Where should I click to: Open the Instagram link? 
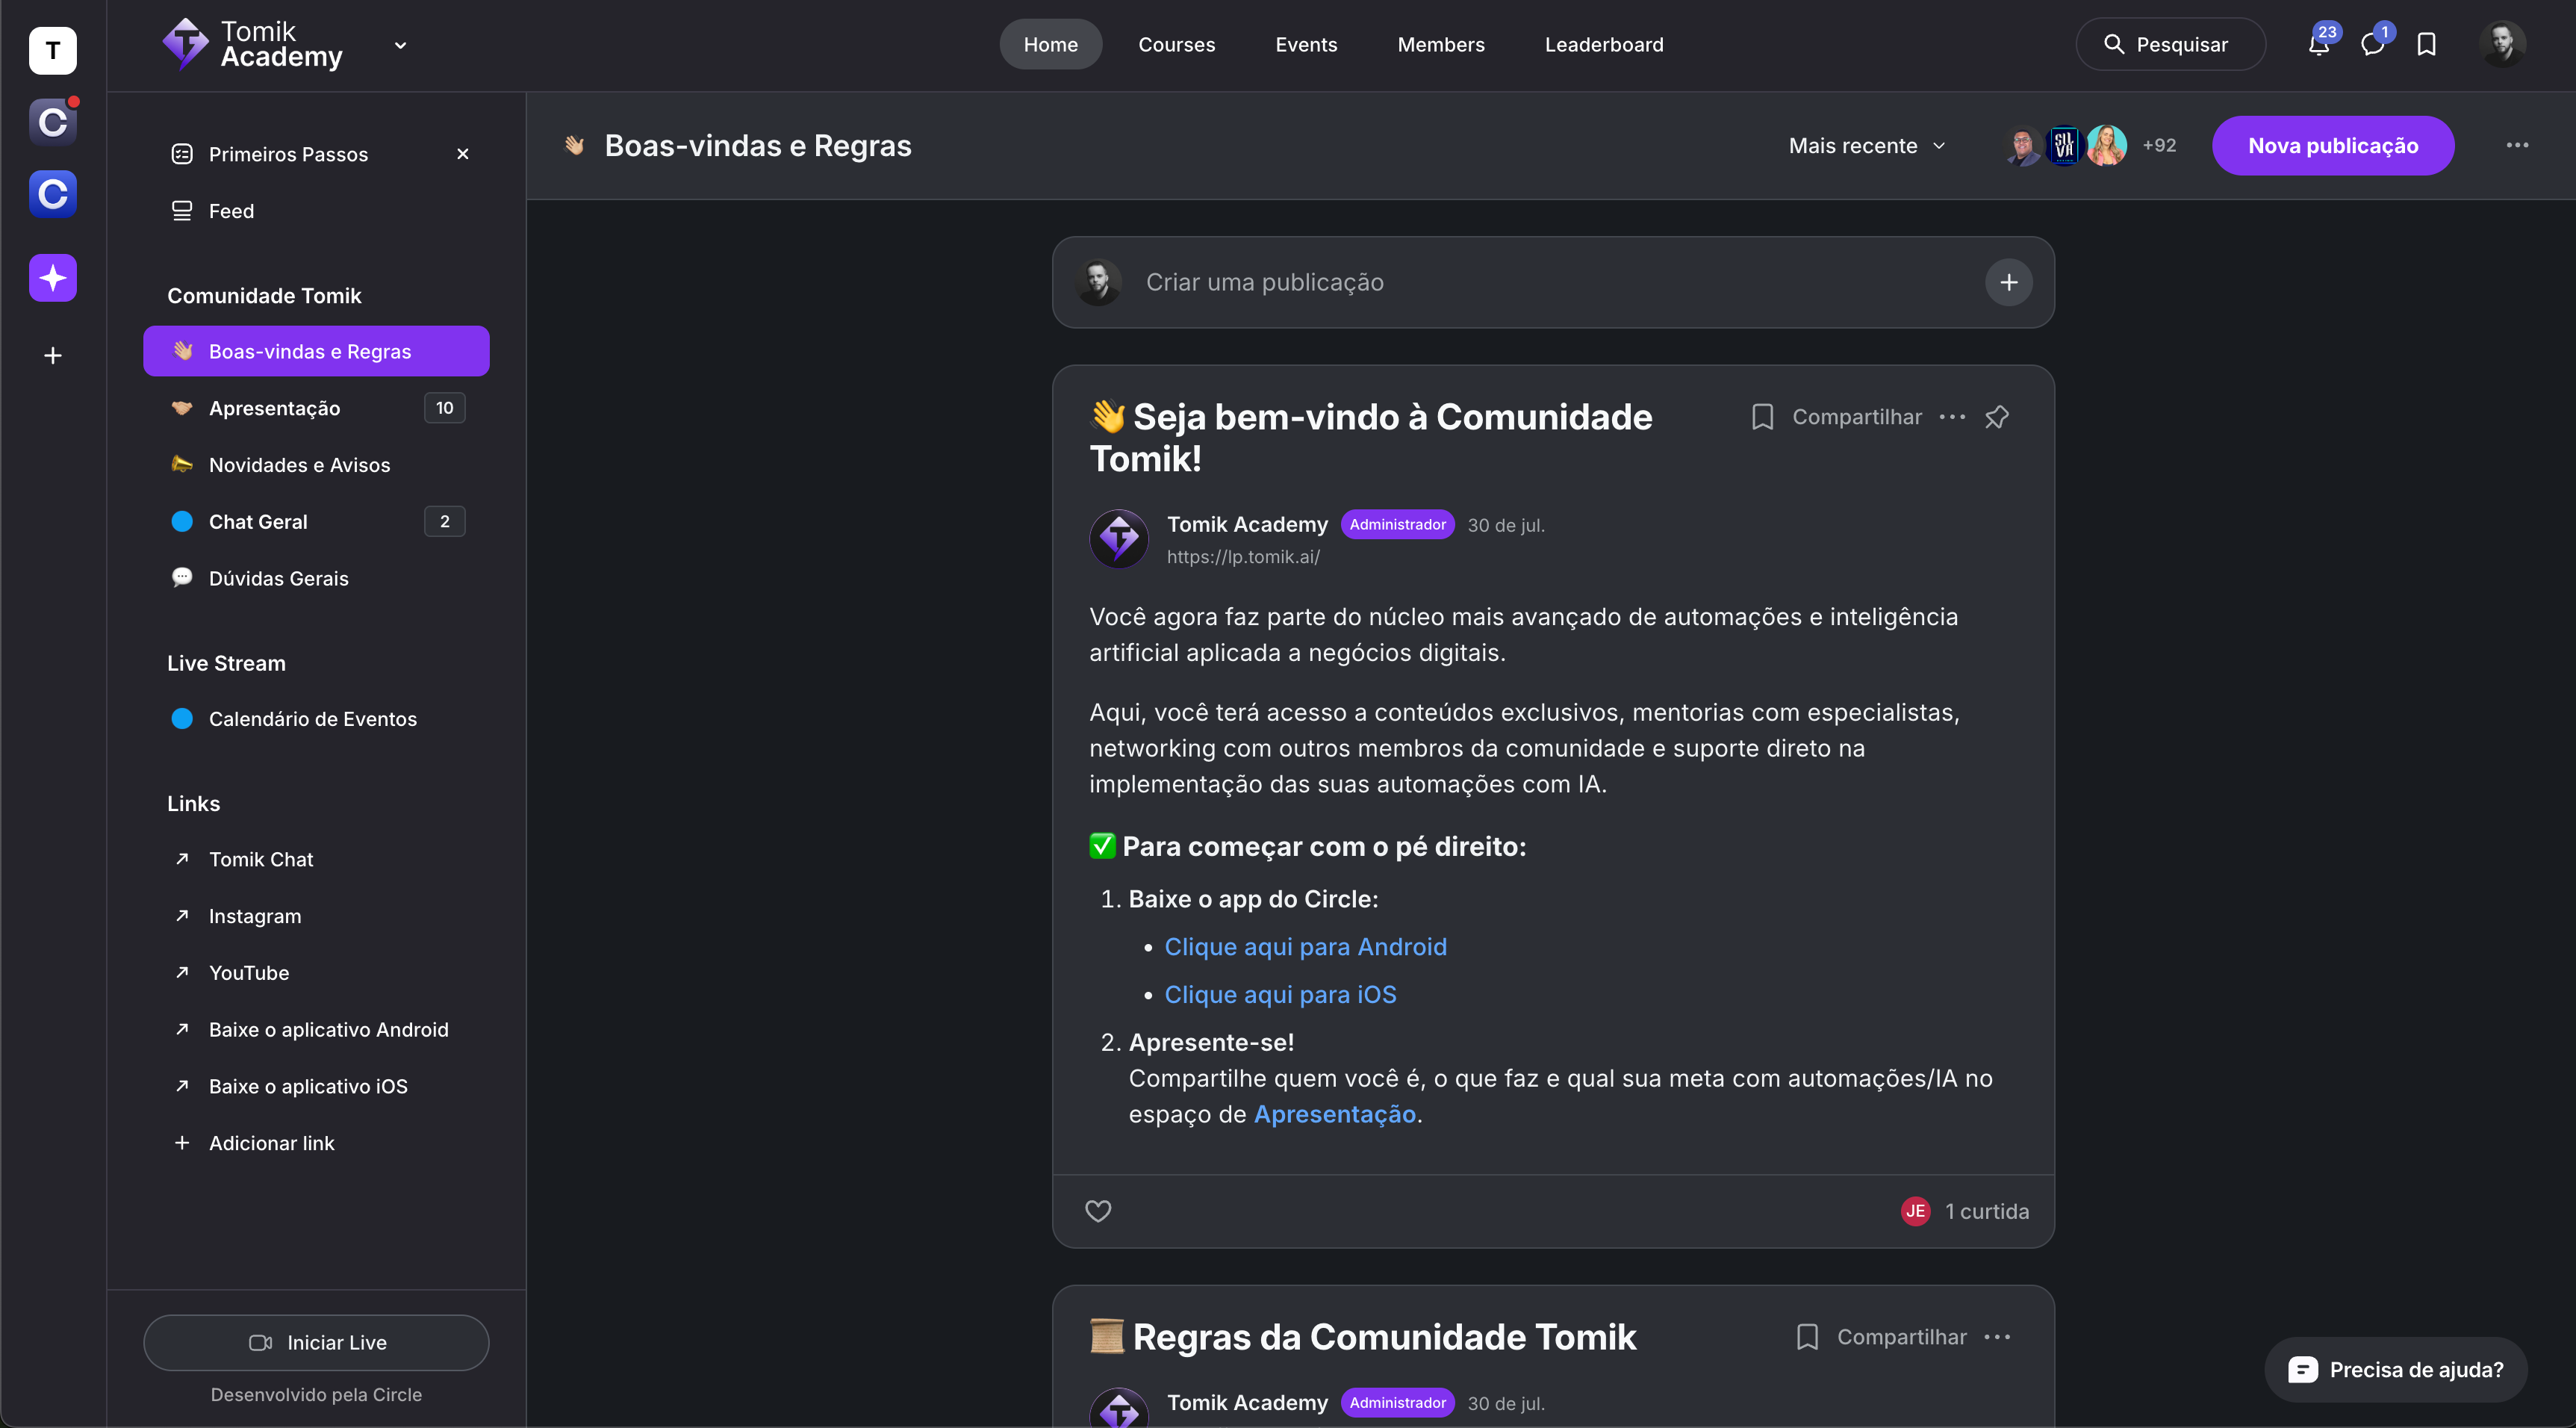click(316, 916)
